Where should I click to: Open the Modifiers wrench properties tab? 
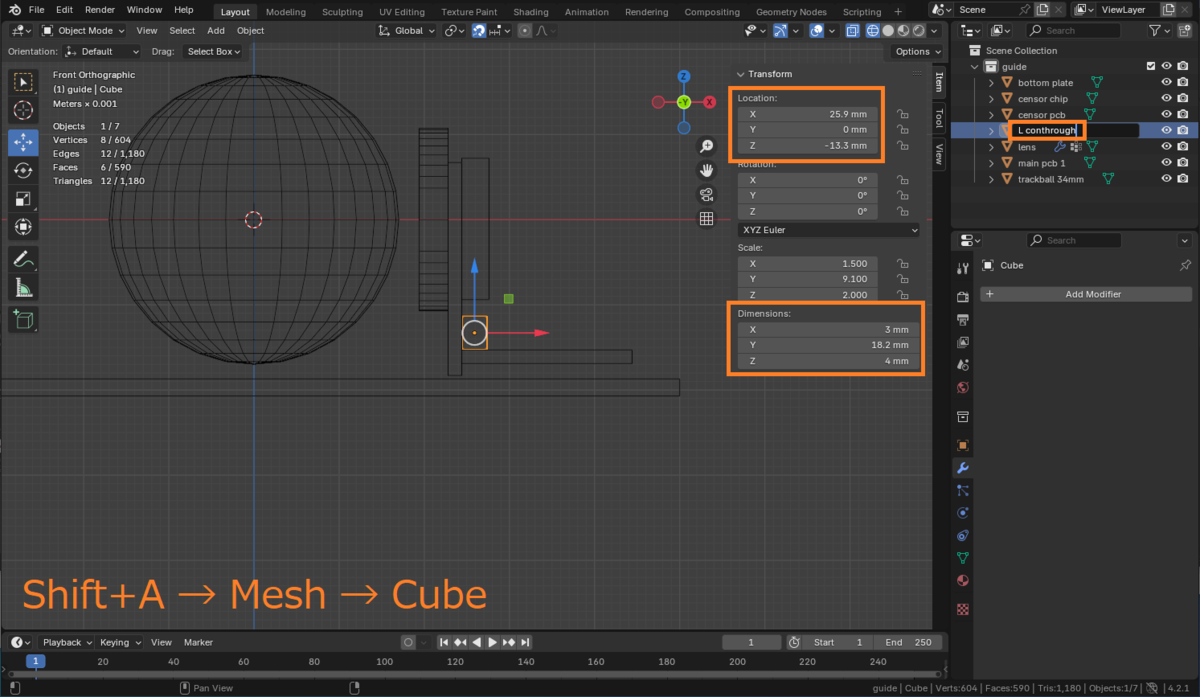[x=963, y=468]
